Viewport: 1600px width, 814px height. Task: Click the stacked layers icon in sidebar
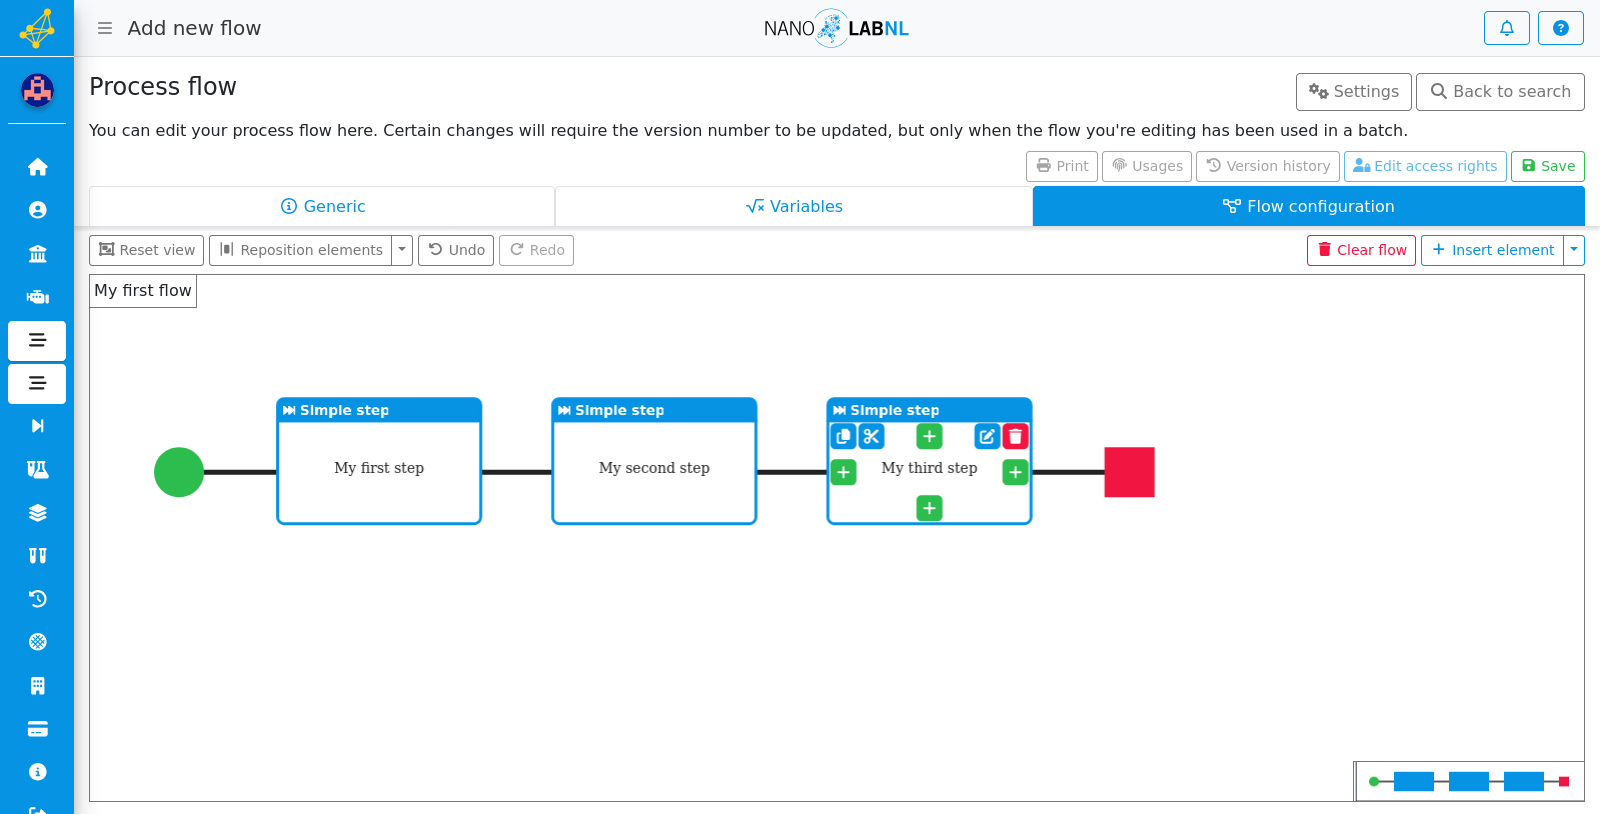pyautogui.click(x=37, y=513)
